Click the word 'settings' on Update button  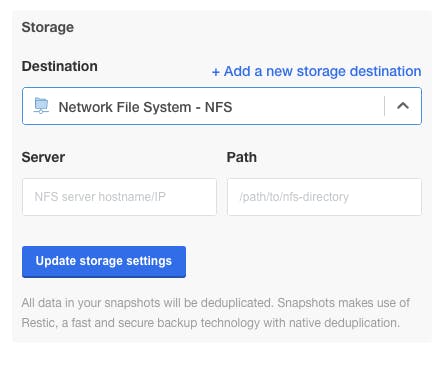click(x=149, y=261)
